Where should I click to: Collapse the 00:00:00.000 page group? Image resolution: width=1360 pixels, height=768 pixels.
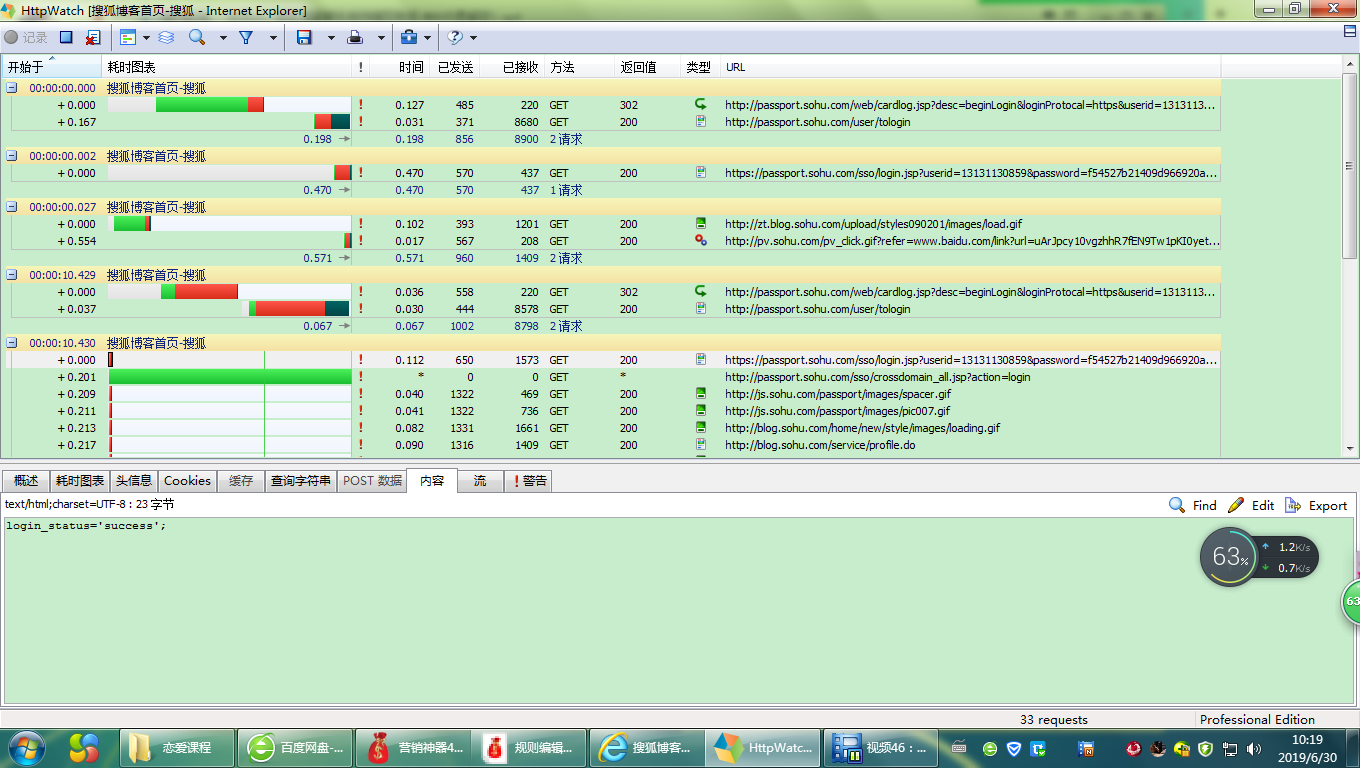[x=12, y=88]
